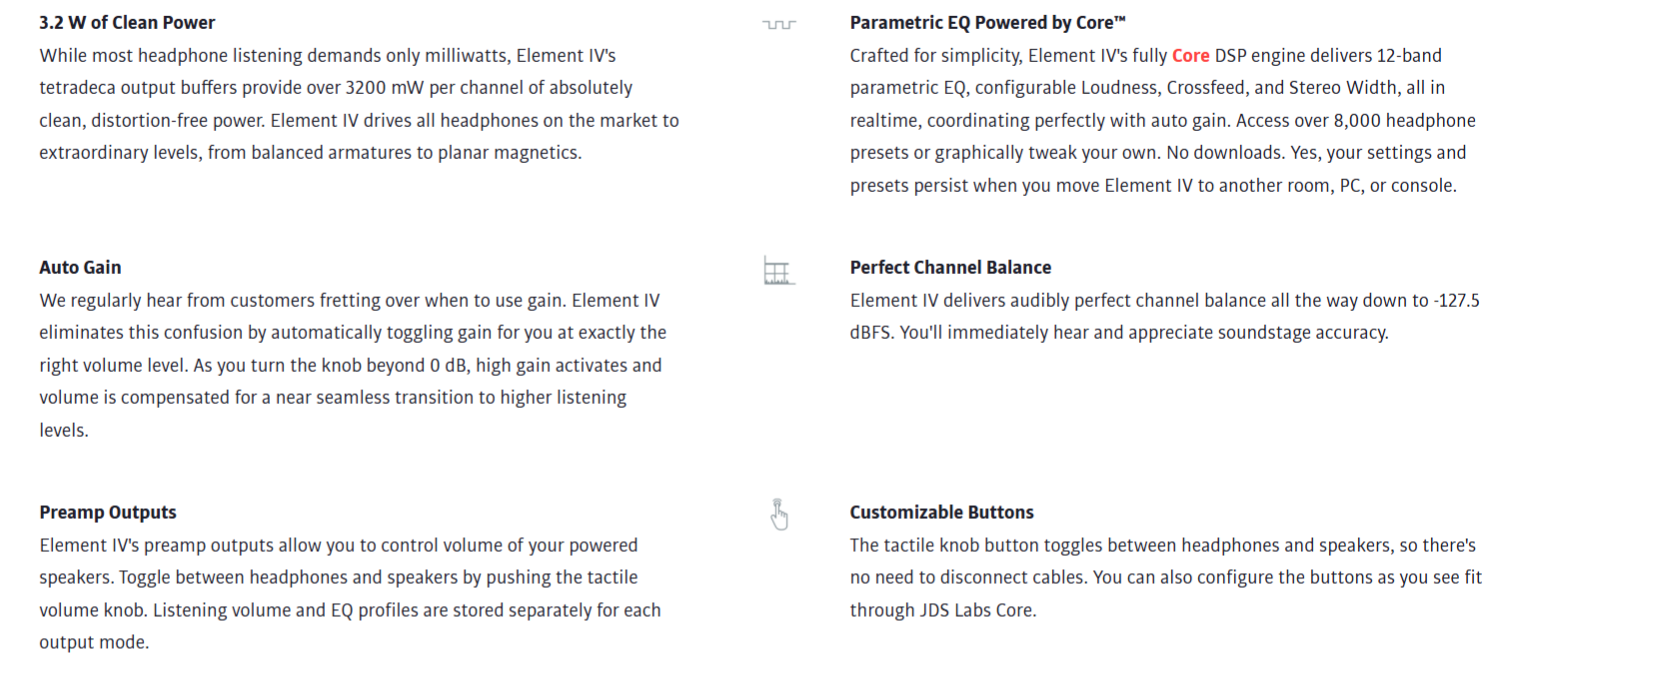Viewport: 1657px width, 683px height.
Task: Click the paragraph describing 12-band parametric EQ
Action: pos(1162,120)
